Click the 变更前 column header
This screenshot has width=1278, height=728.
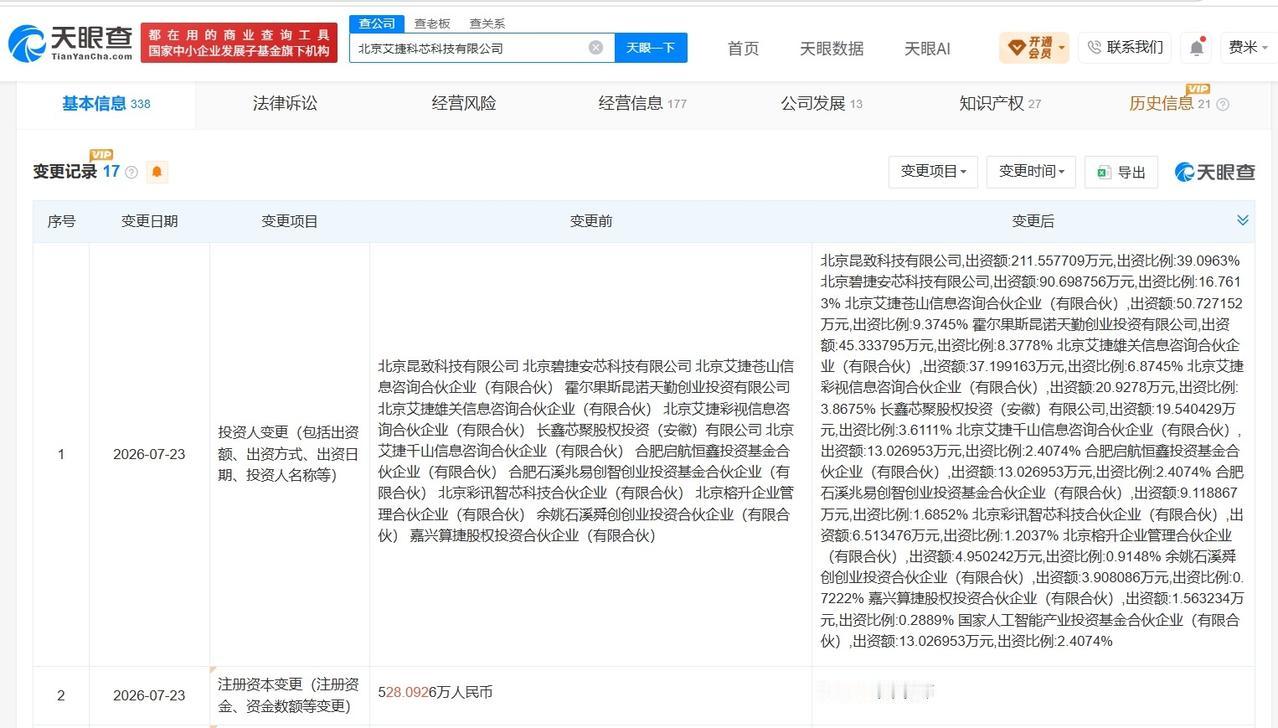591,221
